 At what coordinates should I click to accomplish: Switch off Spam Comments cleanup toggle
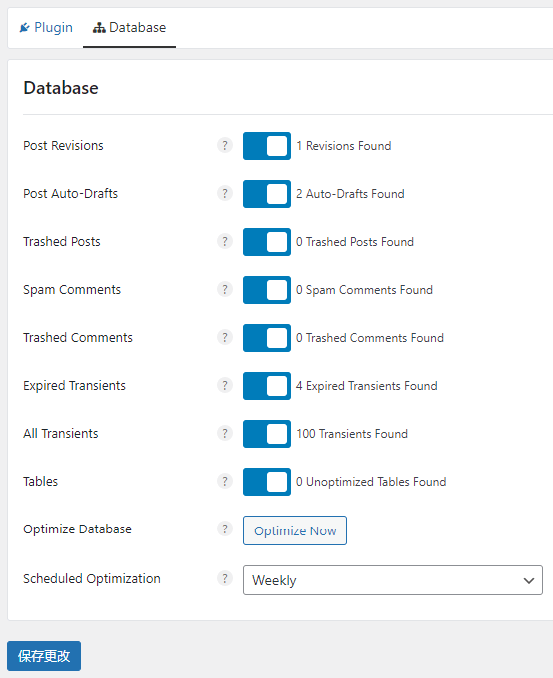pyautogui.click(x=267, y=290)
